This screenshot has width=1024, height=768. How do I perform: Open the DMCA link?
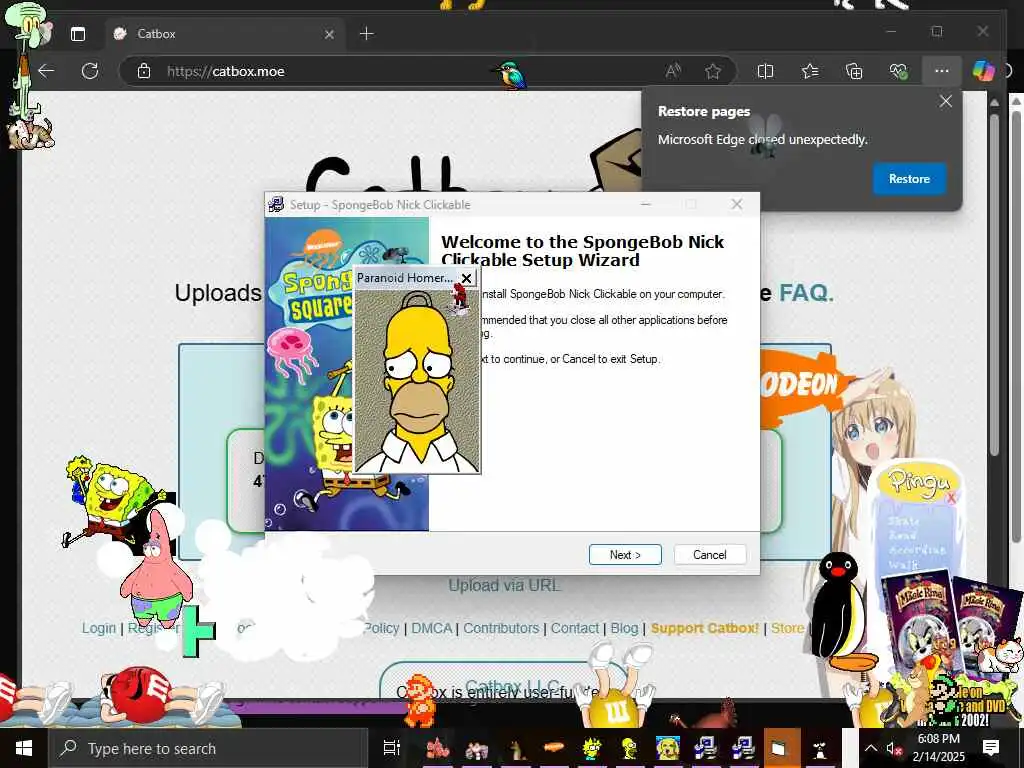coord(431,628)
